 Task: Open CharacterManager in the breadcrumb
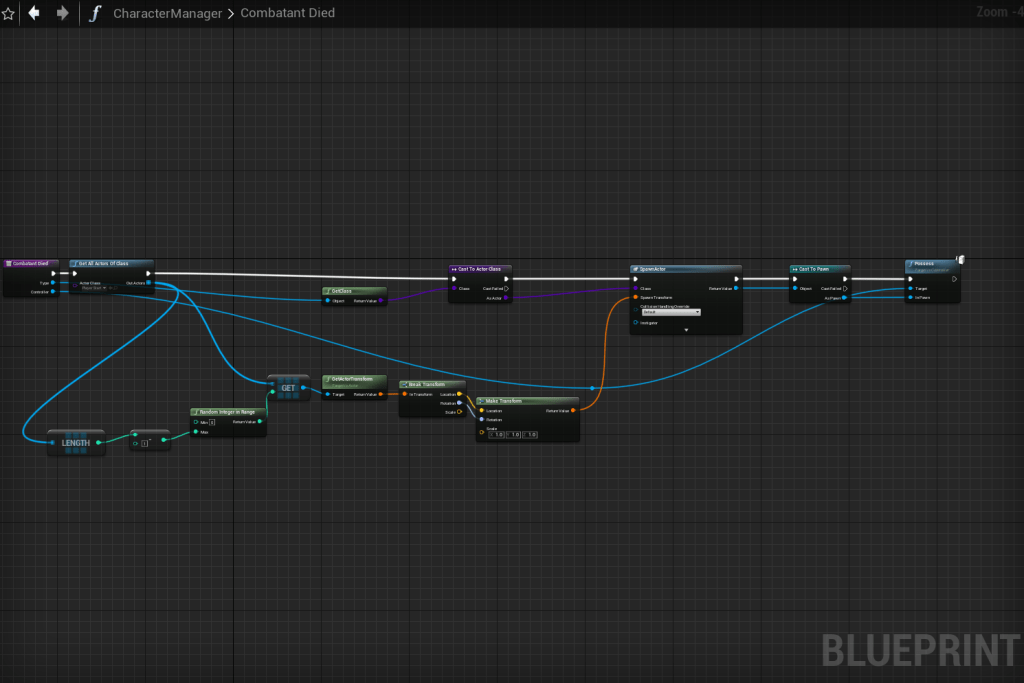coord(167,13)
